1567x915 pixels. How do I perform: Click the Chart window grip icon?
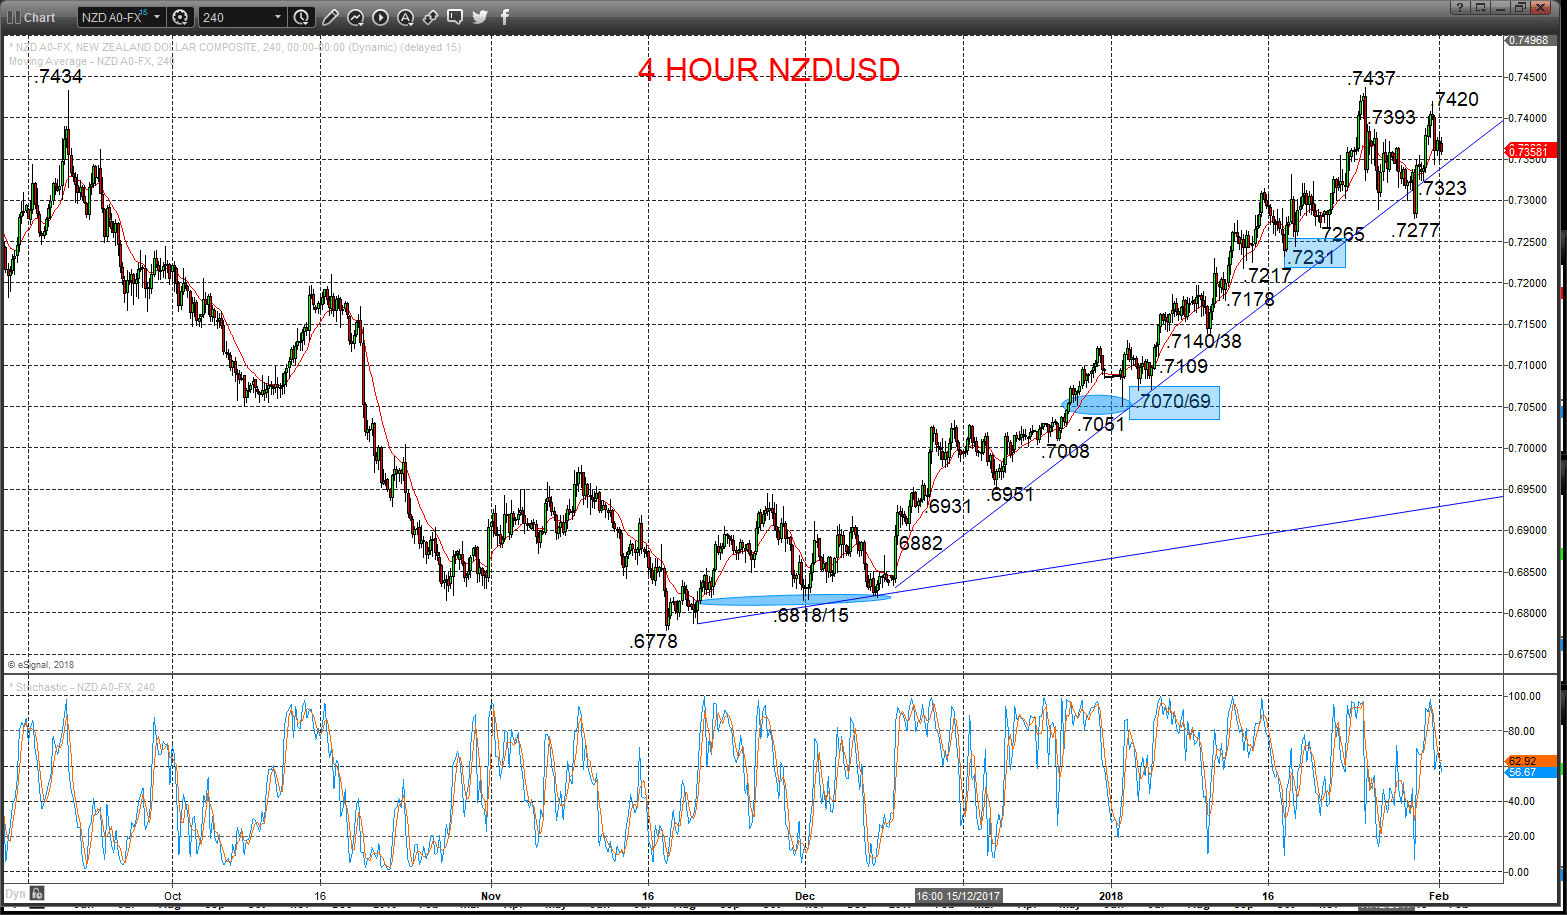coord(12,17)
